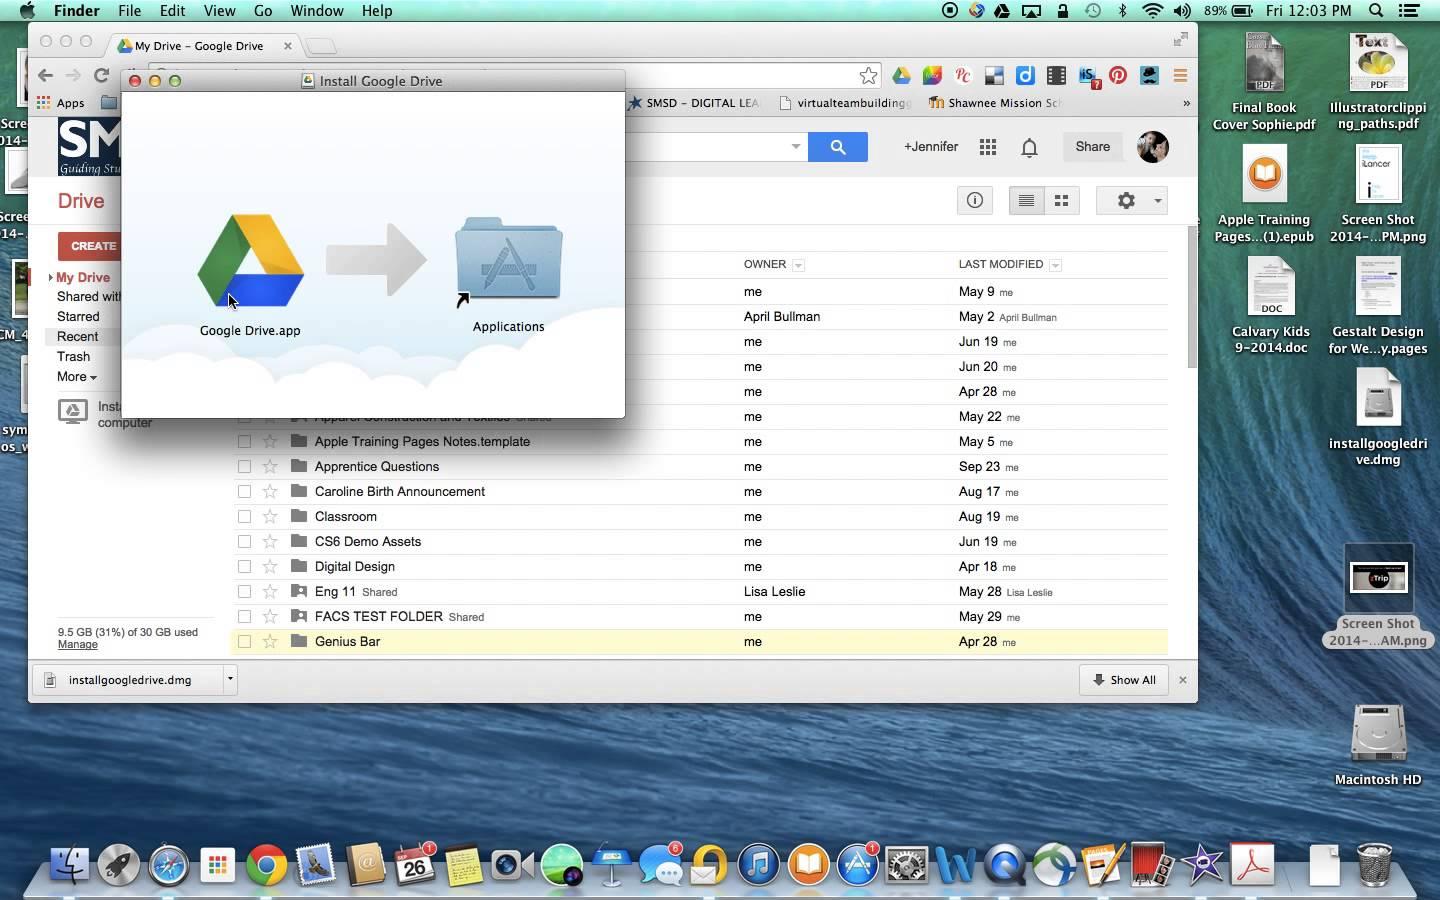
Task: Open System Preferences from the Dock
Action: tap(907, 865)
